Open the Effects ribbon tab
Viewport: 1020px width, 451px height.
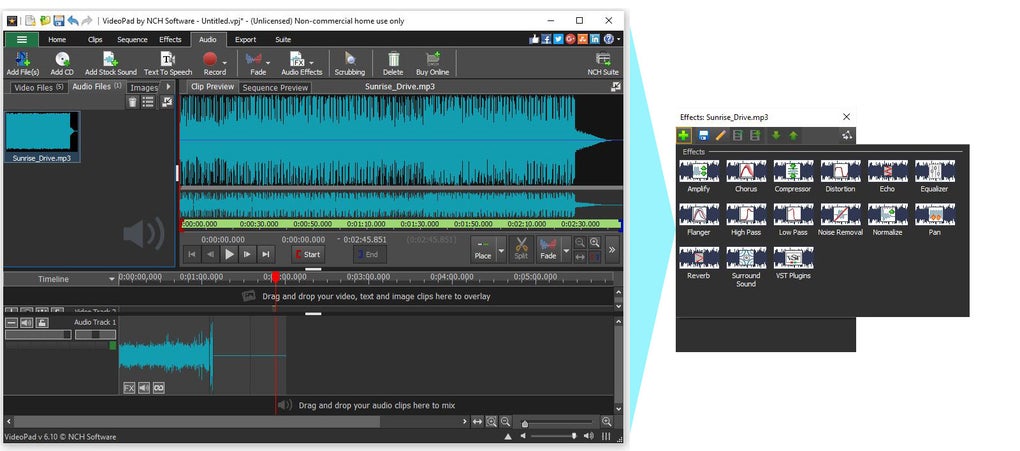pos(170,39)
